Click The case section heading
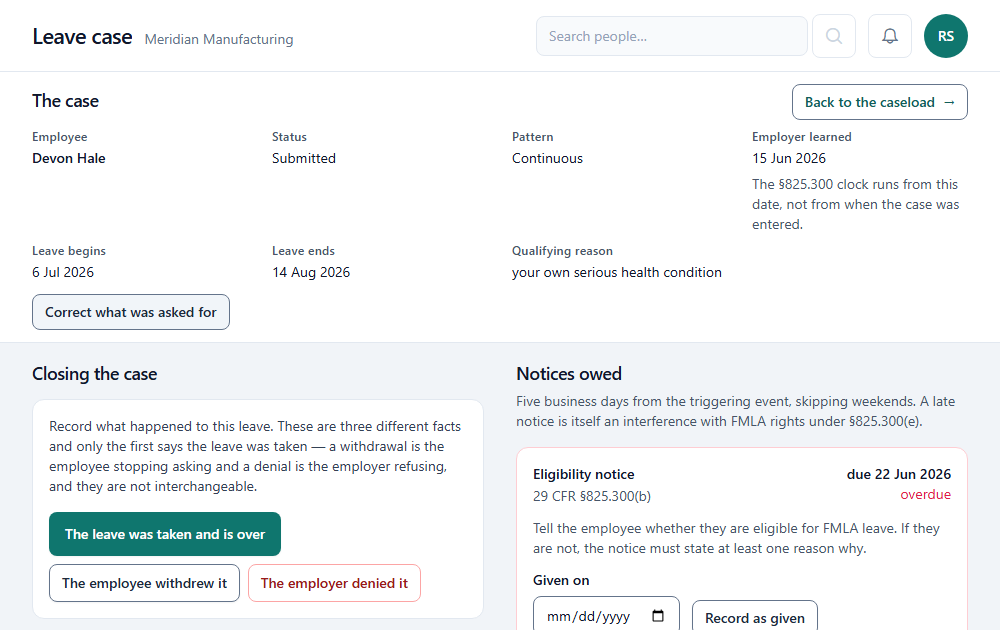The image size is (1000, 630). (x=66, y=101)
